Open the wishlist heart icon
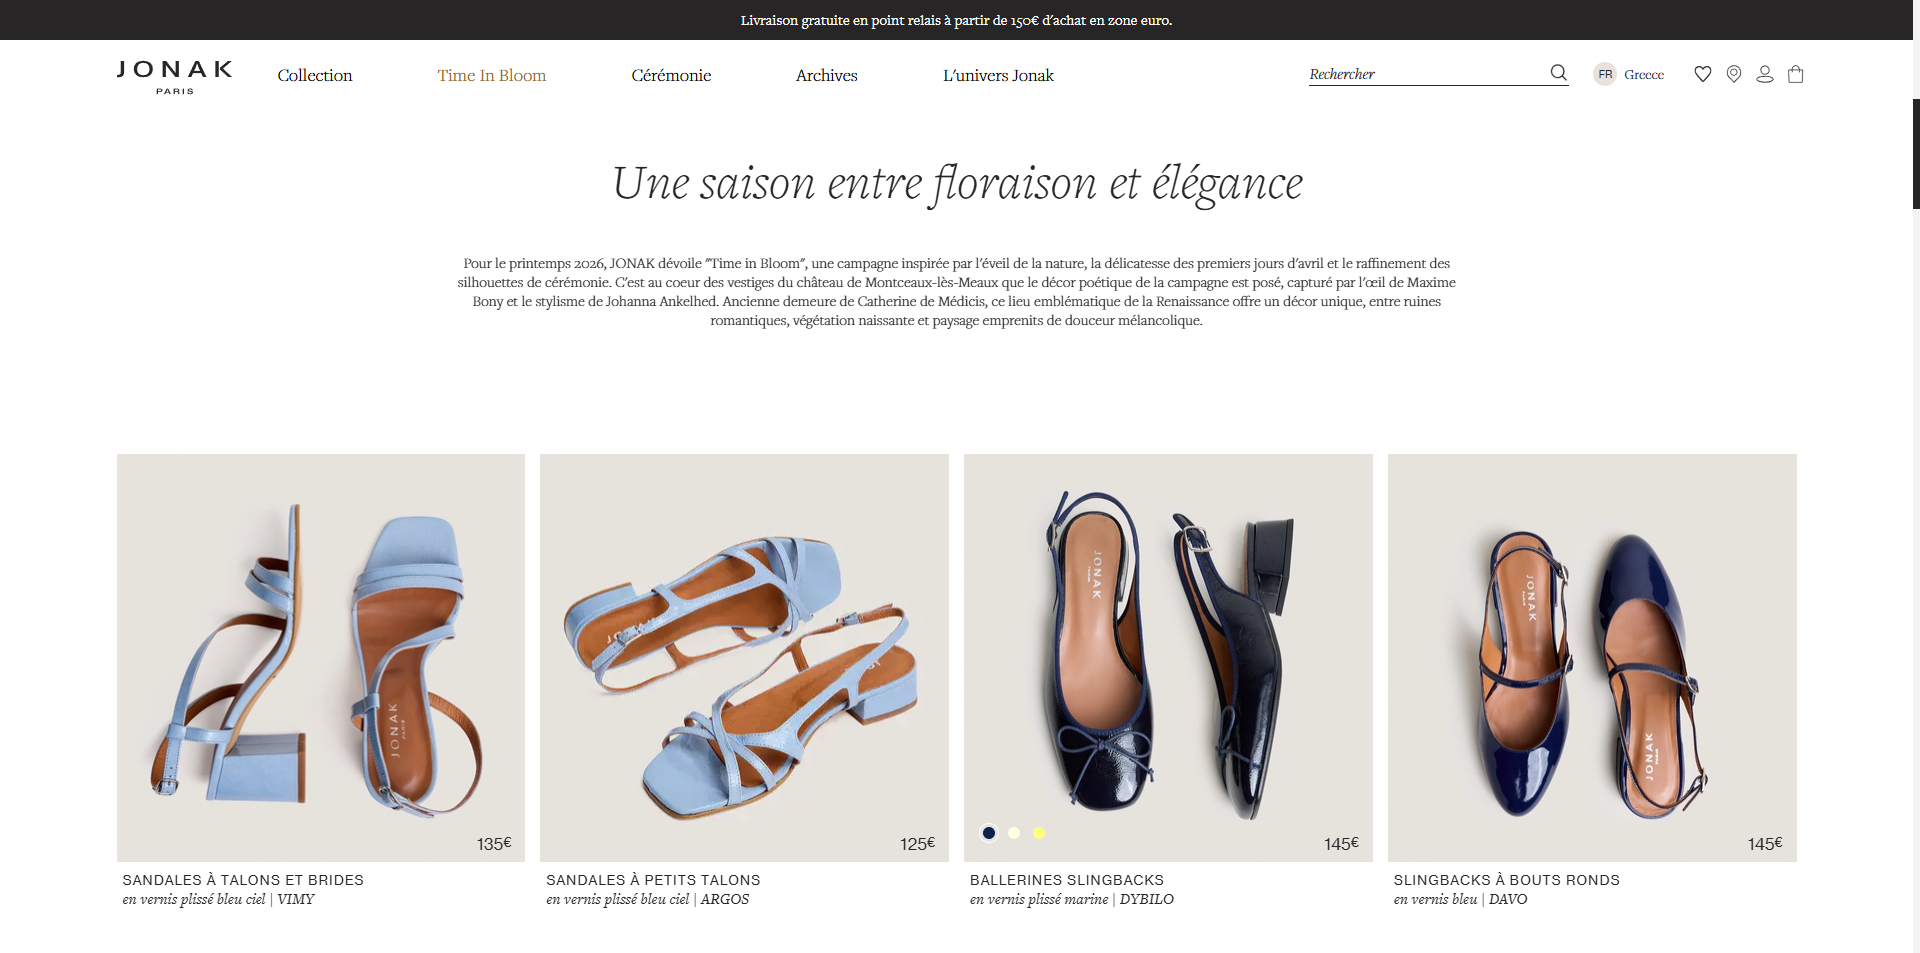 coord(1703,74)
